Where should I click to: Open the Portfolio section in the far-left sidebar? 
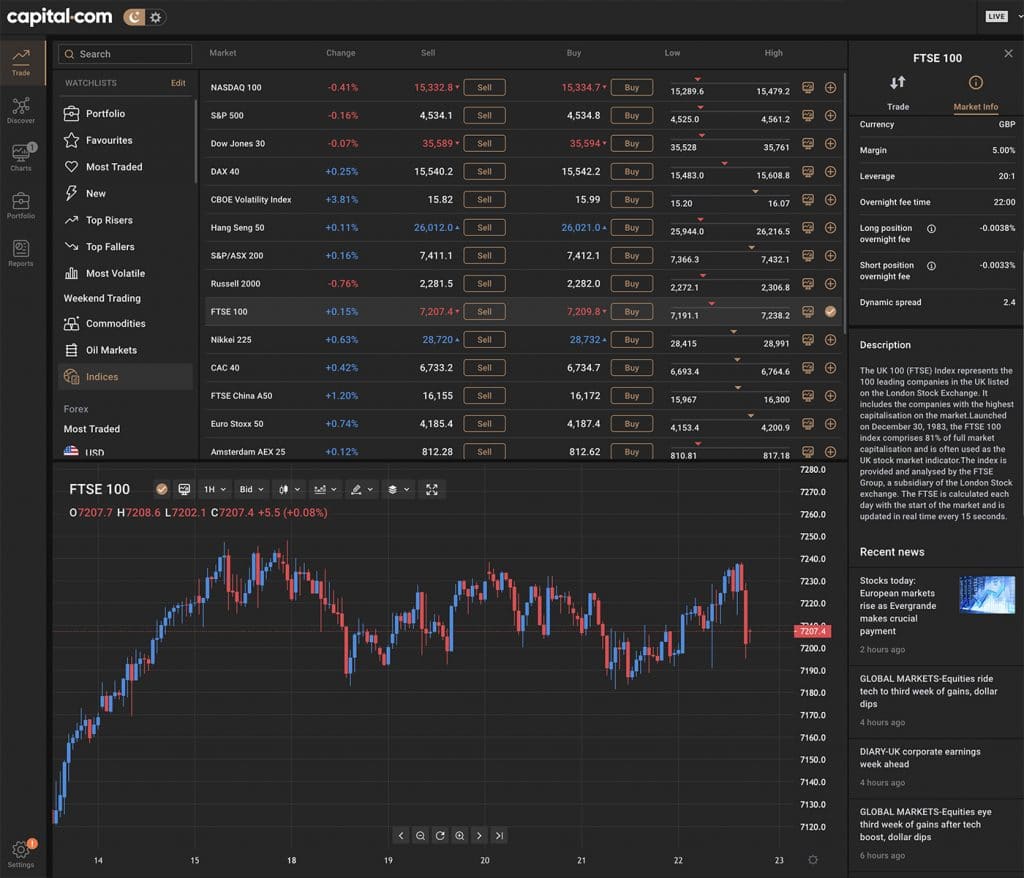[x=21, y=205]
